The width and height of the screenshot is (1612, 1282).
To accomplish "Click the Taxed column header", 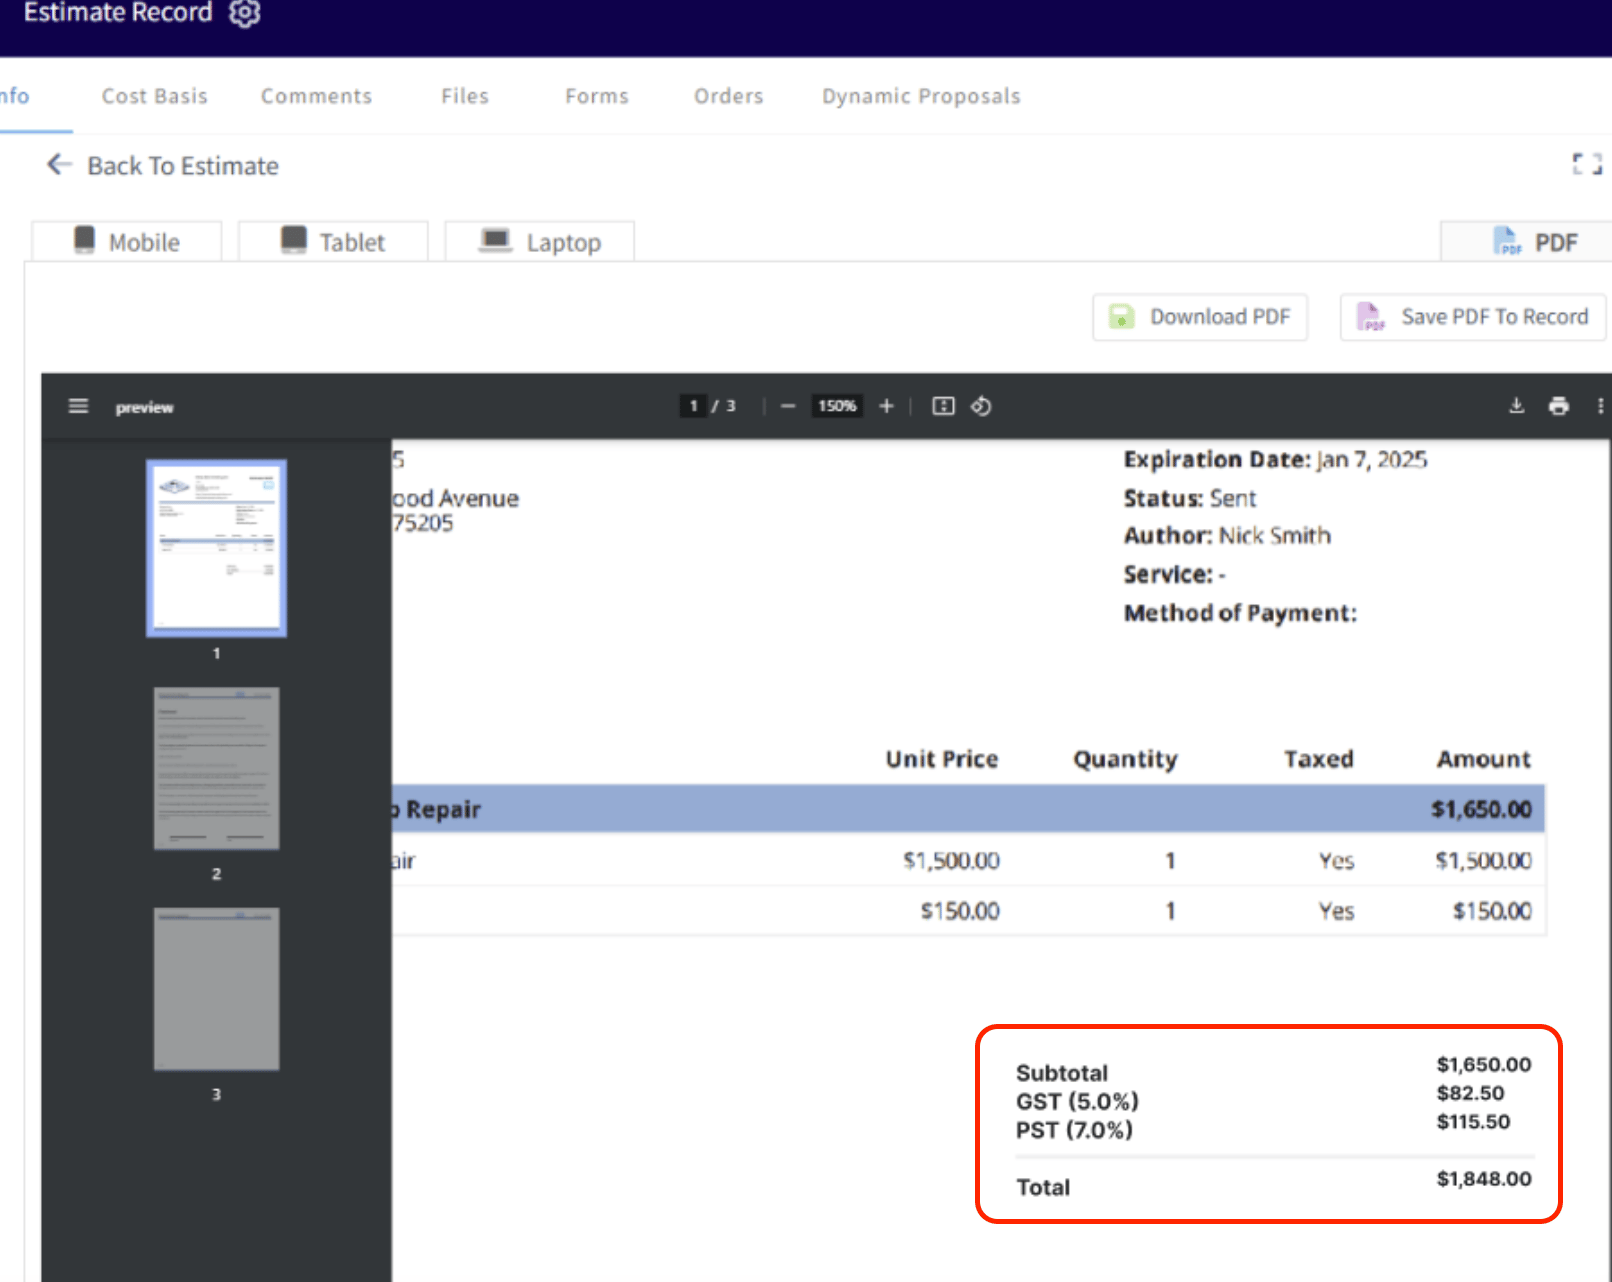I will [1319, 759].
